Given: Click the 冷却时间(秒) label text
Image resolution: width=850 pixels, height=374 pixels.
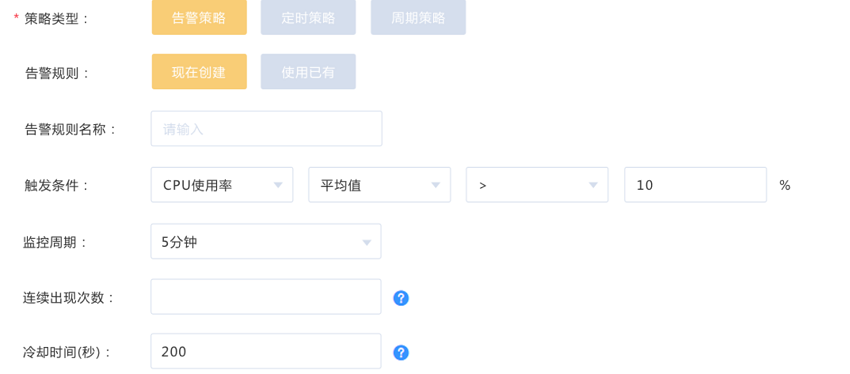Looking at the screenshot, I should pyautogui.click(x=67, y=353).
